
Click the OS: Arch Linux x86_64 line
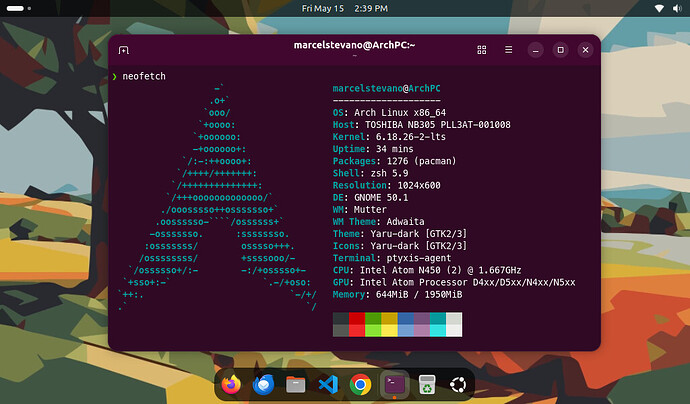389,113
